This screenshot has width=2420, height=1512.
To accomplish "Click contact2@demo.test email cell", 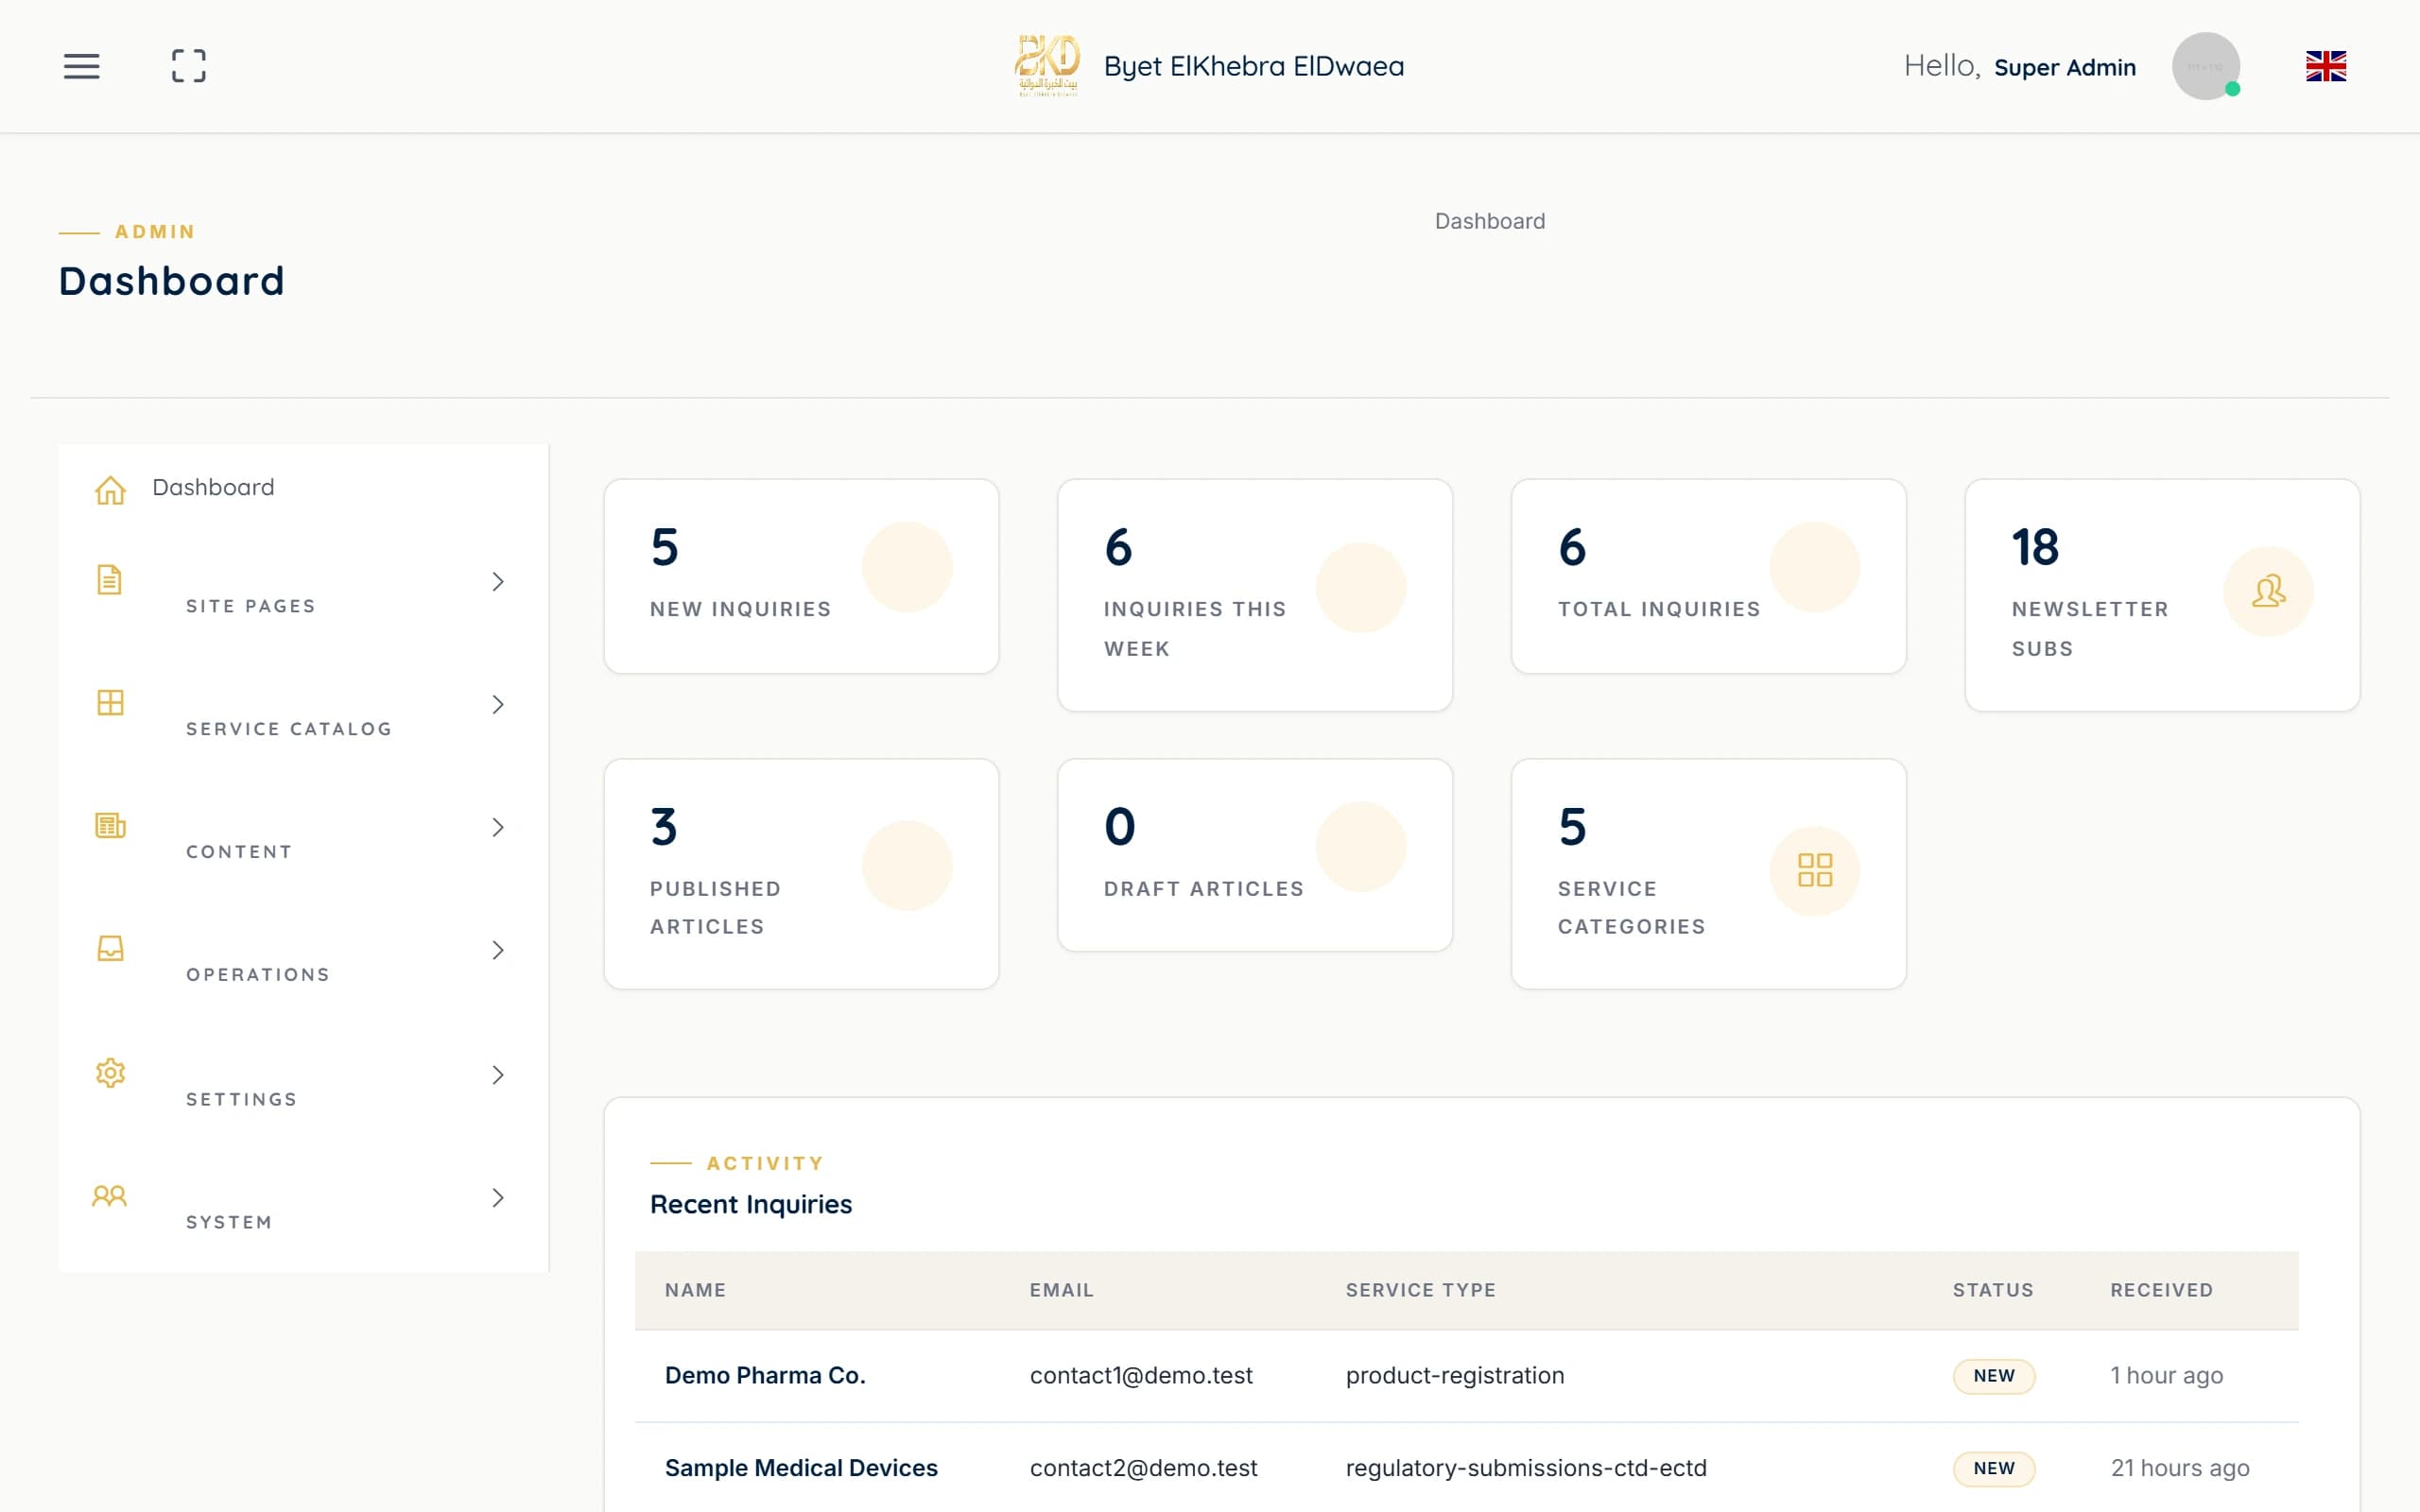I will (1143, 1469).
